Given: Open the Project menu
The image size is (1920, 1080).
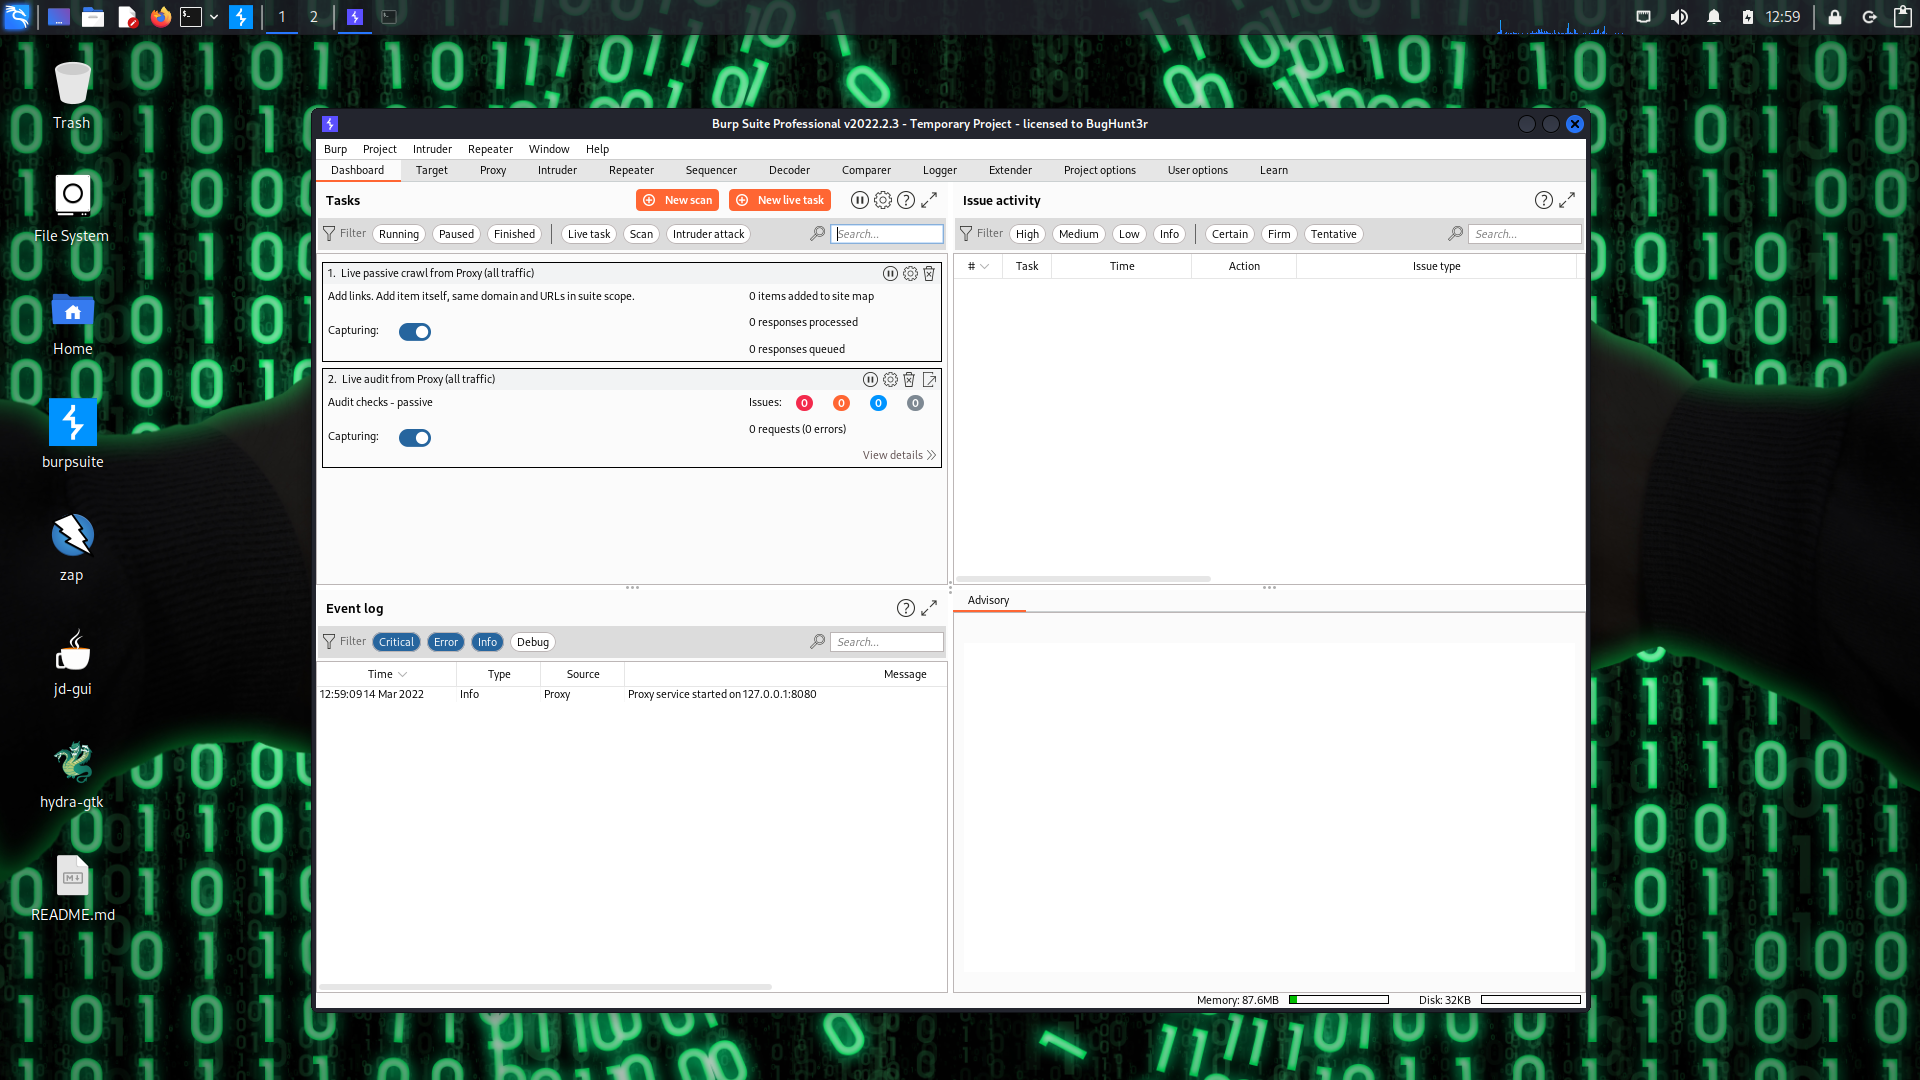Looking at the screenshot, I should click(380, 149).
